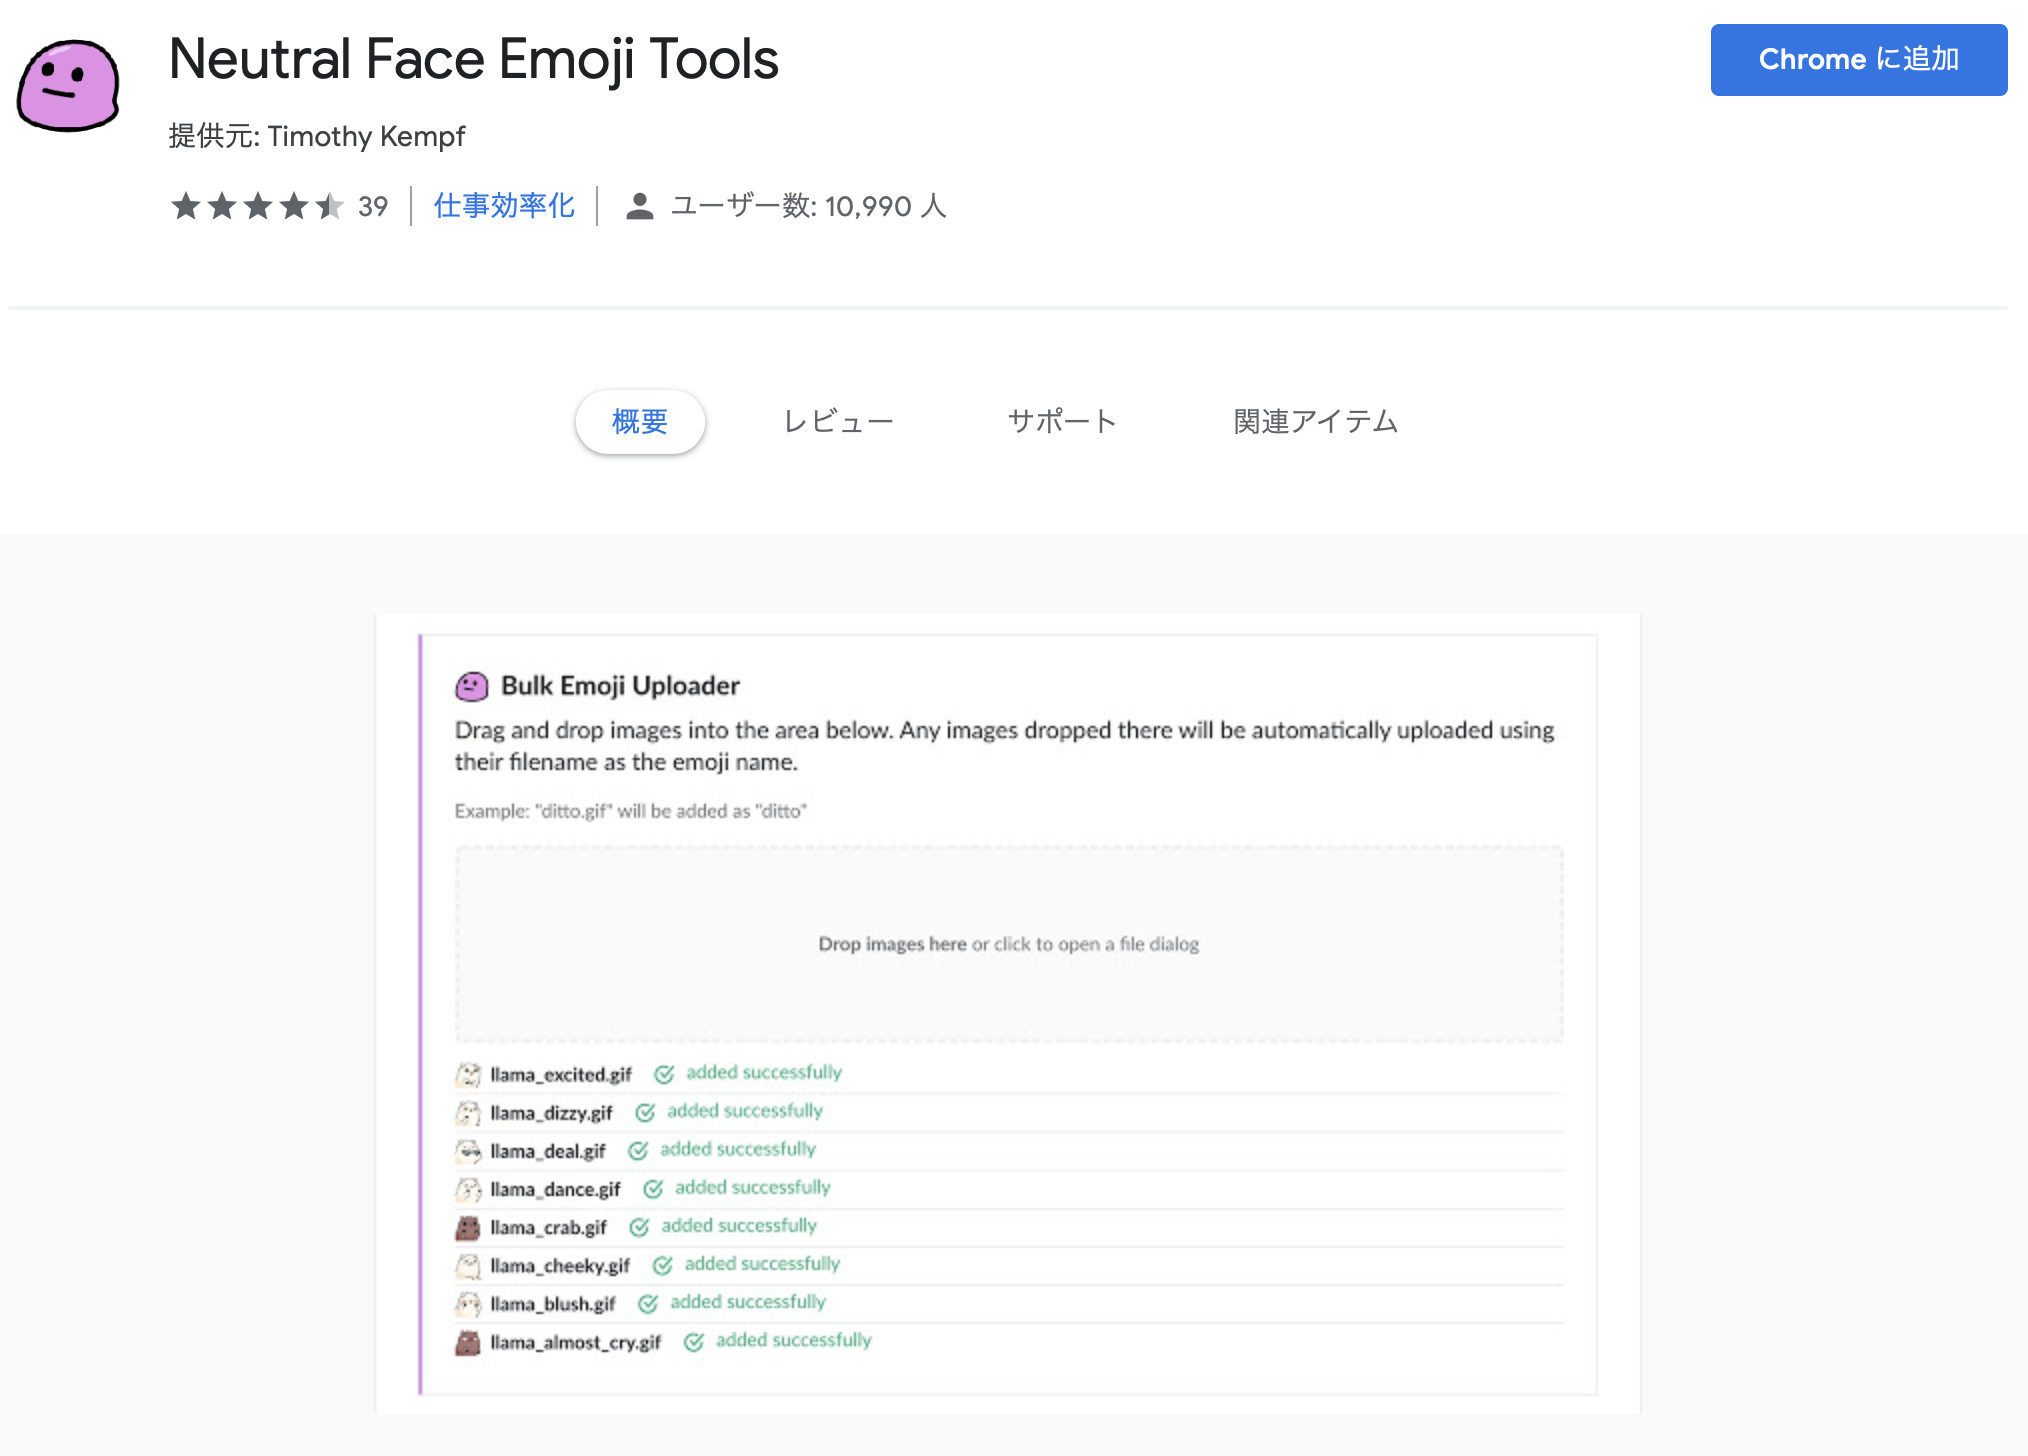The width and height of the screenshot is (2028, 1456).
Task: Switch to the レビュー tab
Action: 838,422
